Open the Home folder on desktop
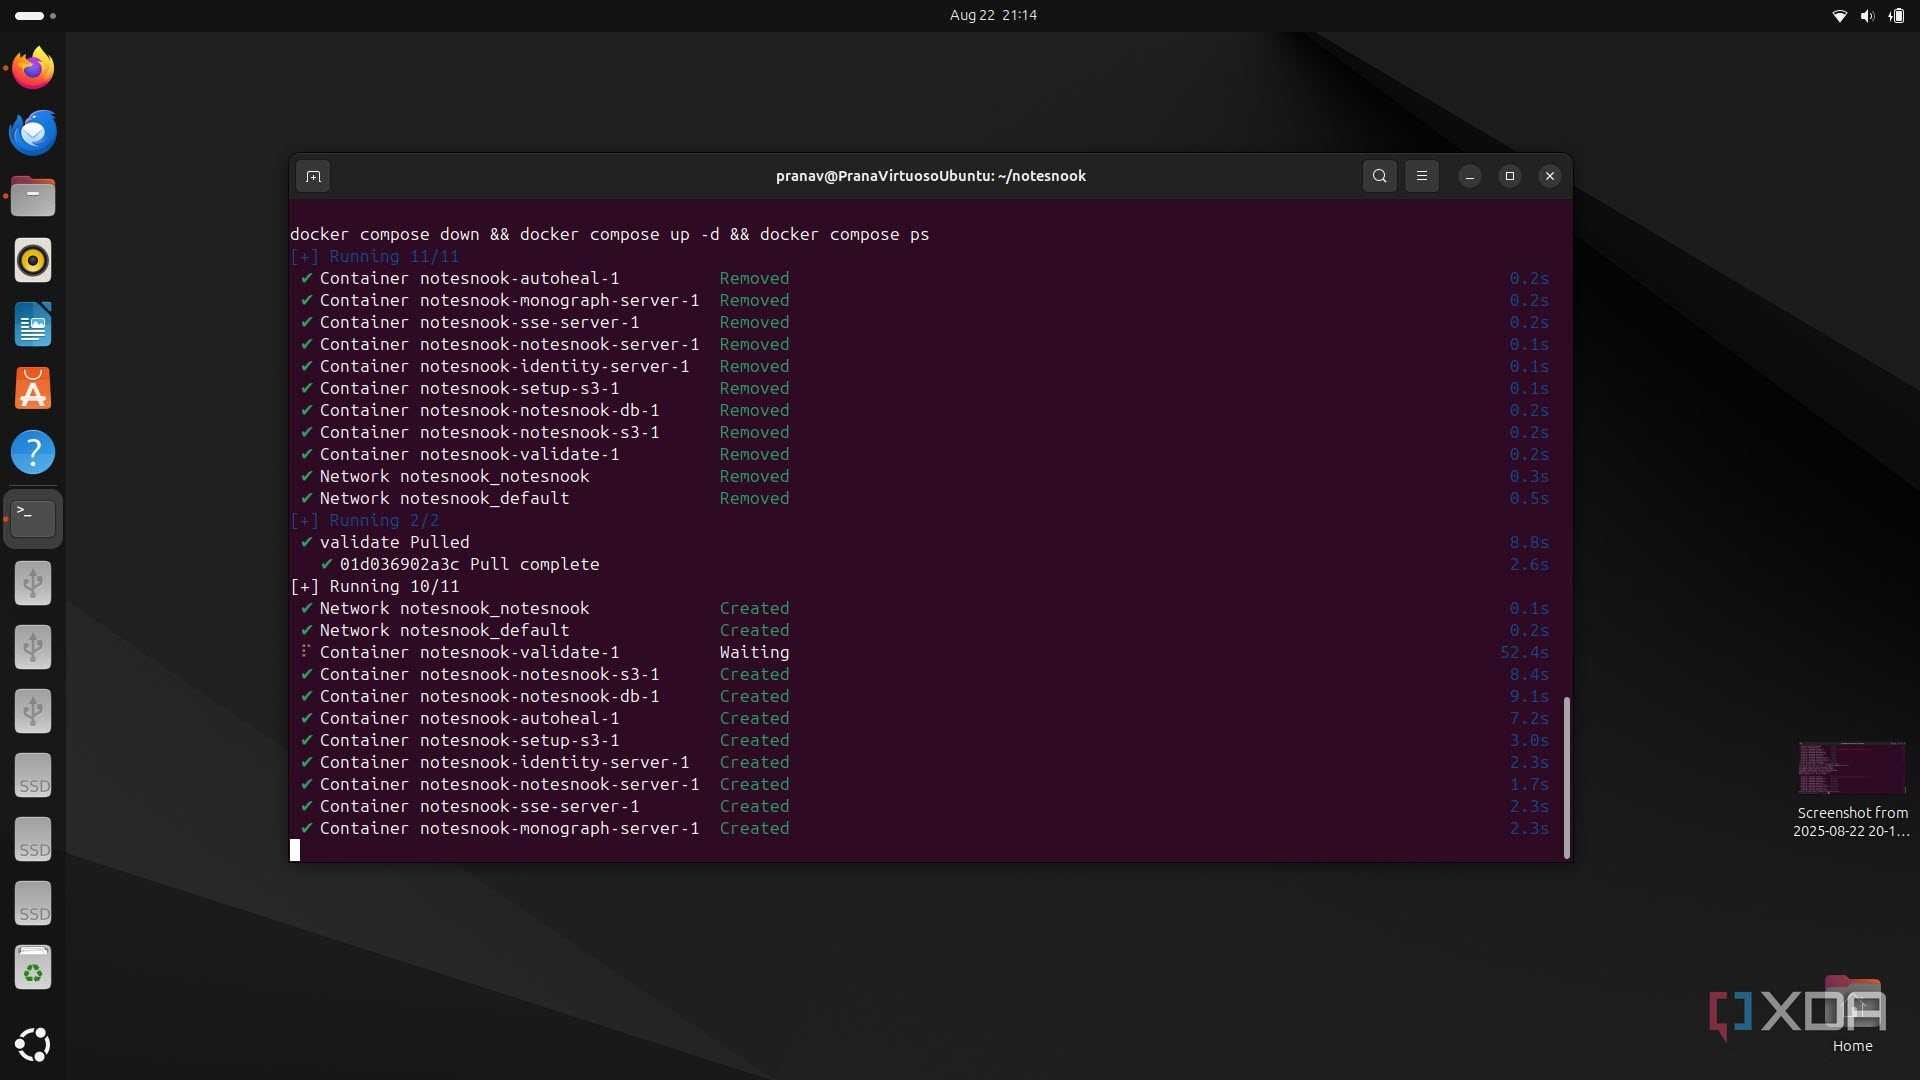Screen dimensions: 1920x1080 pyautogui.click(x=1852, y=1015)
